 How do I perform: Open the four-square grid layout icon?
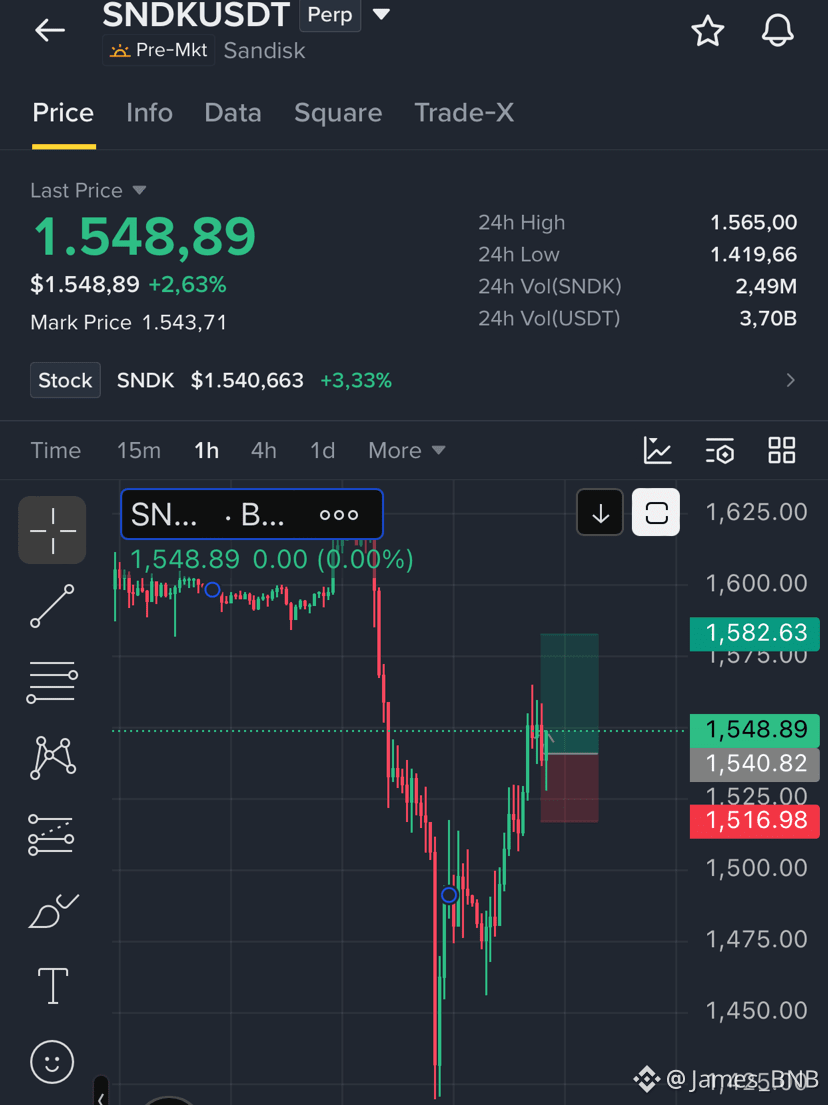click(781, 450)
